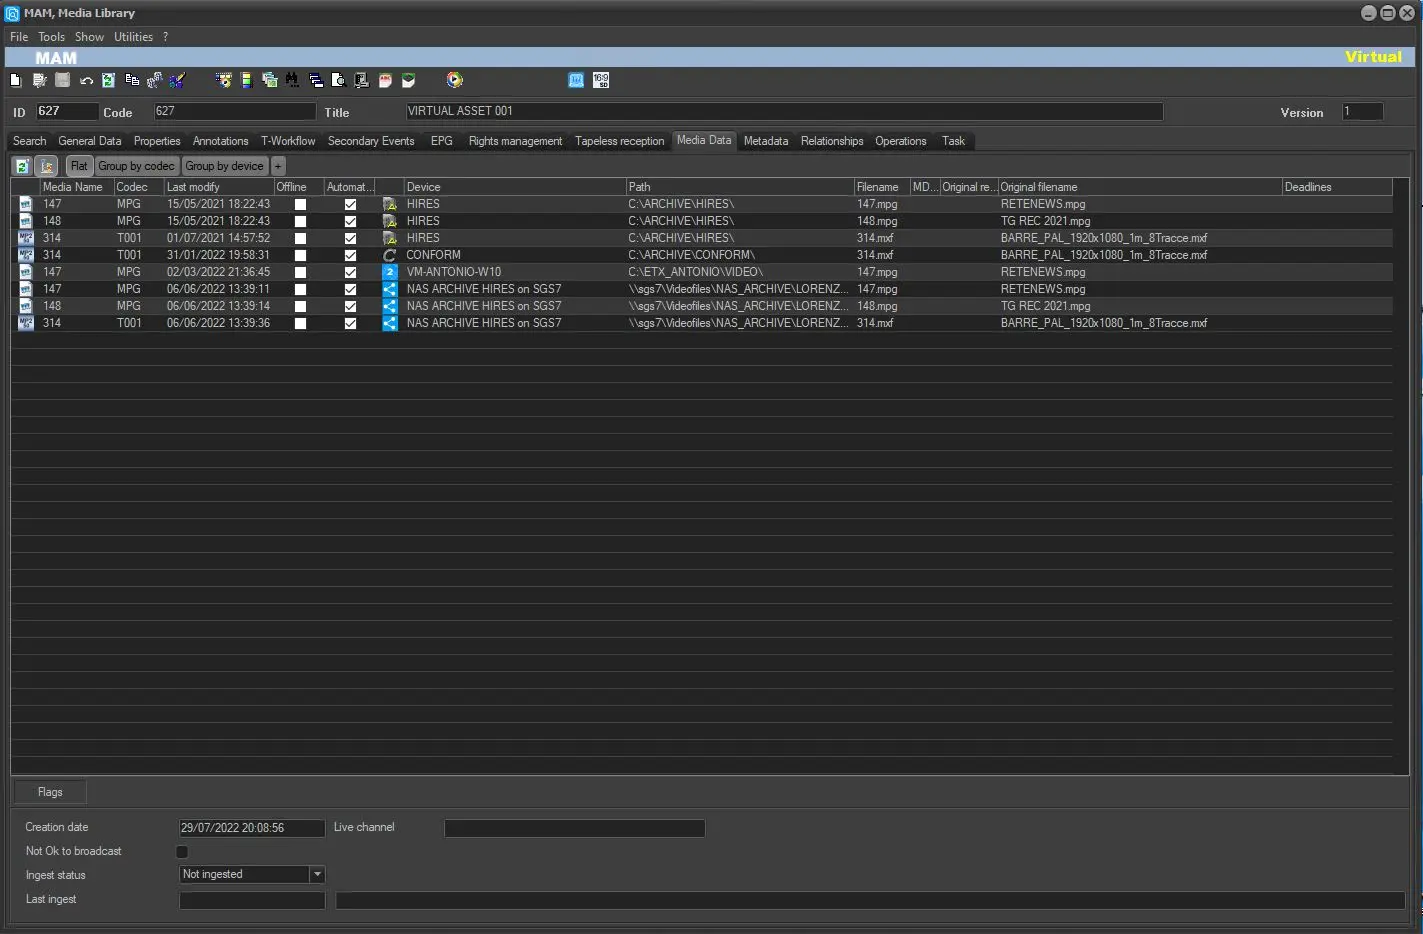Image resolution: width=1423 pixels, height=934 pixels.
Task: Click the Live channel input field
Action: click(574, 828)
